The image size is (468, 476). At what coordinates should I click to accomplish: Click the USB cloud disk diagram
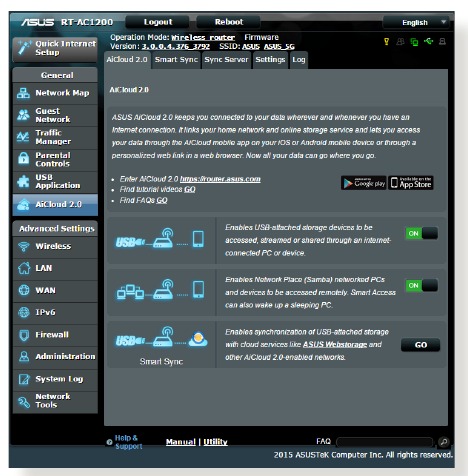[160, 239]
